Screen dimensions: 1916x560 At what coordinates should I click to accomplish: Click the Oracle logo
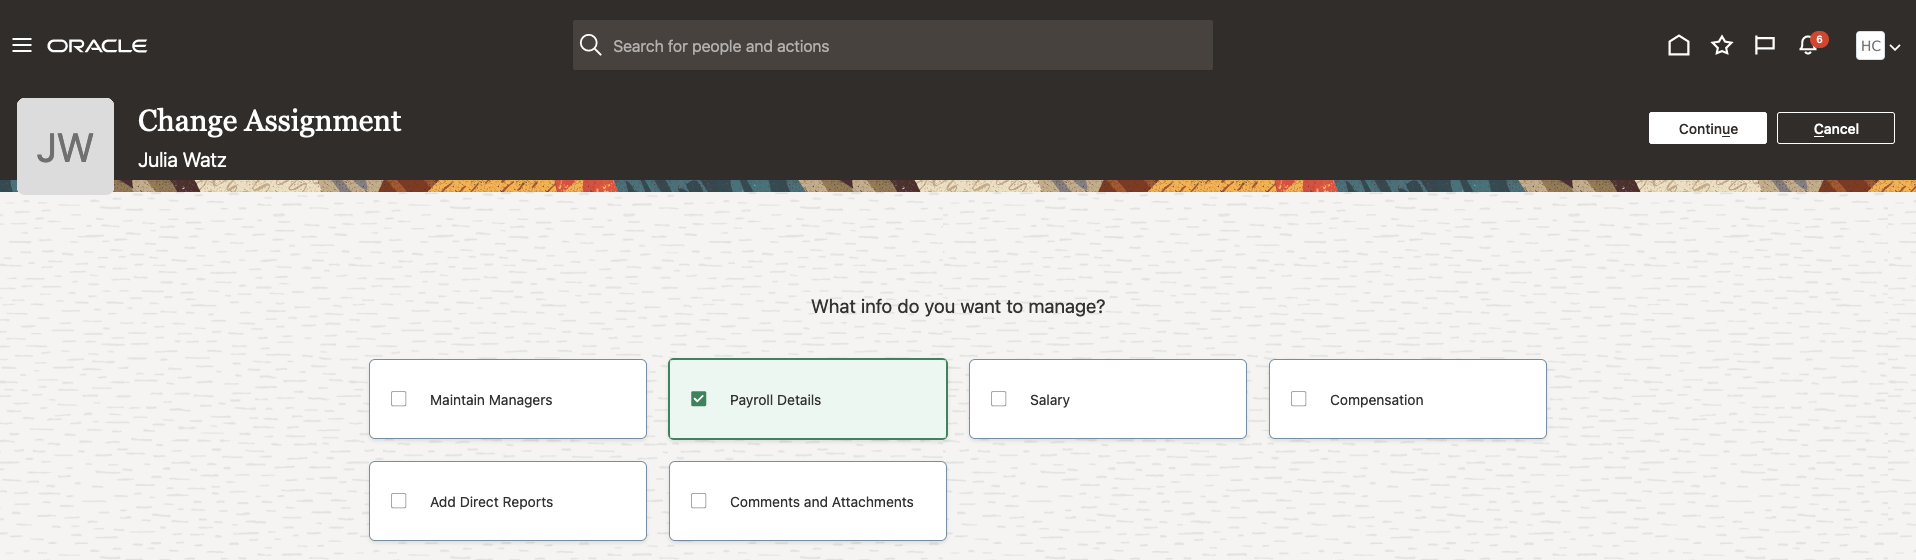point(97,46)
